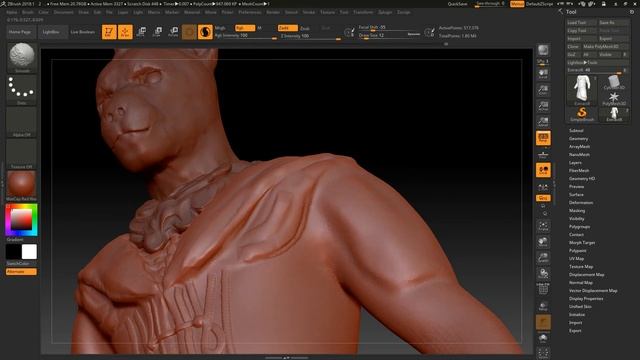
Task: Open the Brush menu
Action: (x=28, y=12)
